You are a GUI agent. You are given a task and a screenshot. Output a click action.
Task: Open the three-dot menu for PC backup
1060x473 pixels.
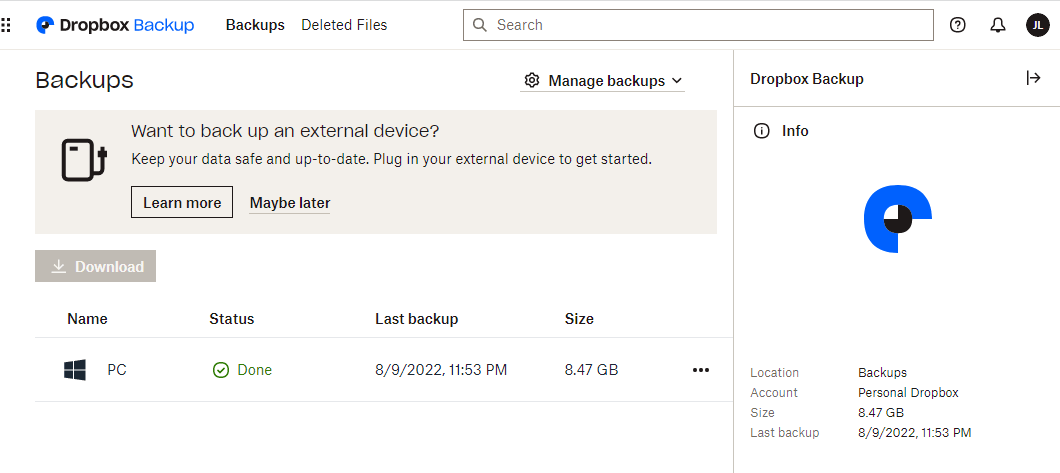[x=701, y=370]
